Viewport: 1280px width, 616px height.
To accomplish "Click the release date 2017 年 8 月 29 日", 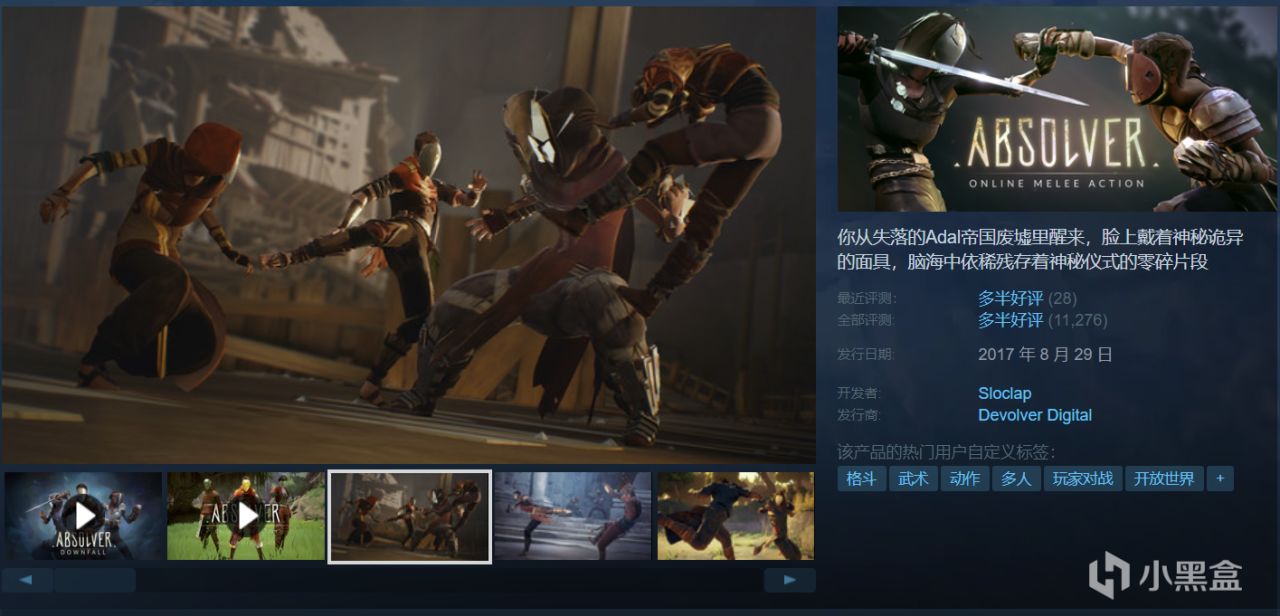I will click(1045, 354).
